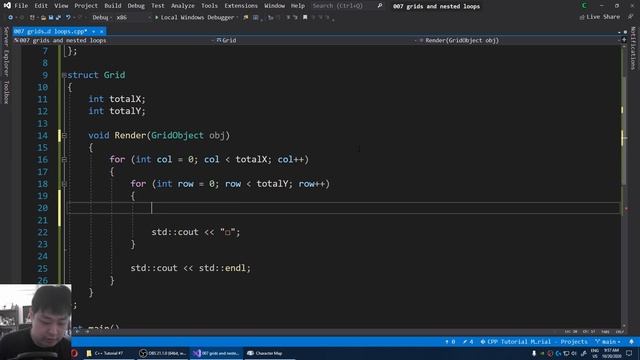Click the Visual Studio logo icon
The width and height of the screenshot is (640, 360).
click(7, 6)
